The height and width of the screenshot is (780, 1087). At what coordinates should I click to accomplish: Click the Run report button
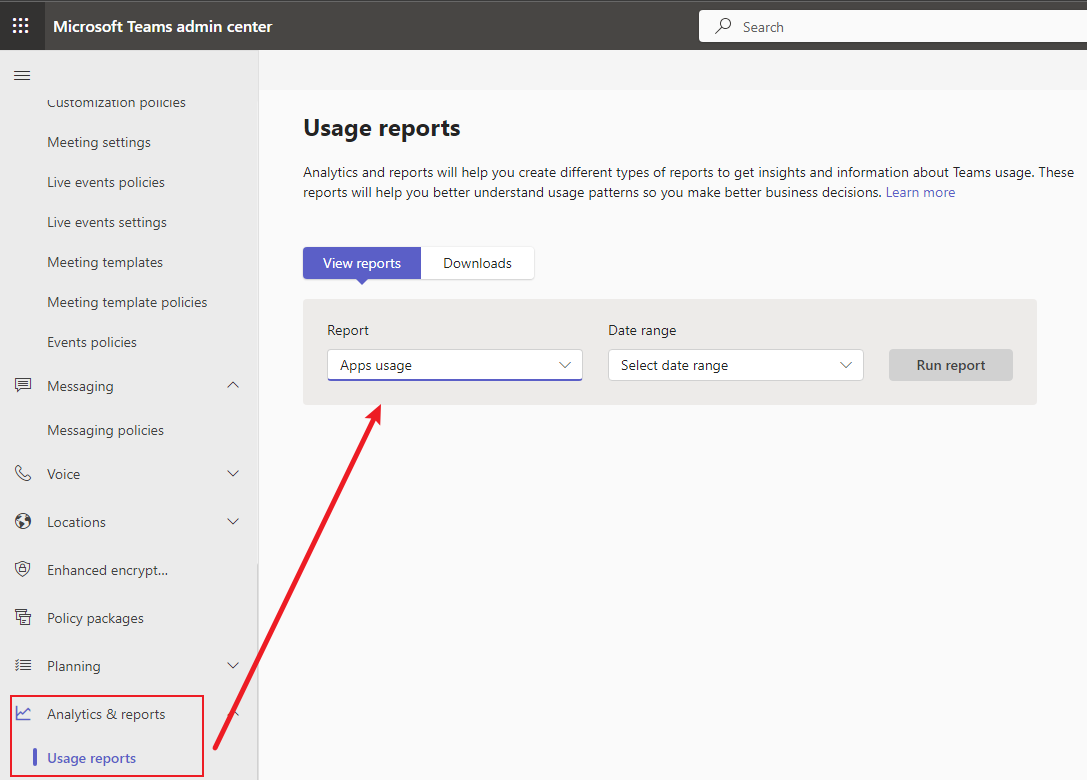[x=950, y=365]
